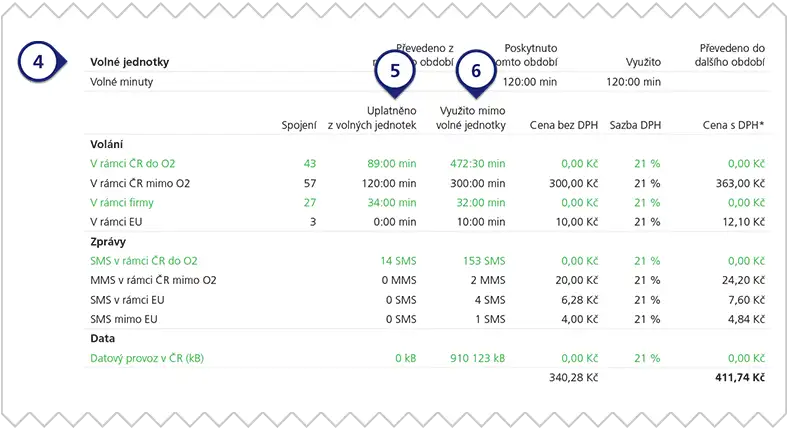Select the 'Volání' section heading

(x=109, y=143)
